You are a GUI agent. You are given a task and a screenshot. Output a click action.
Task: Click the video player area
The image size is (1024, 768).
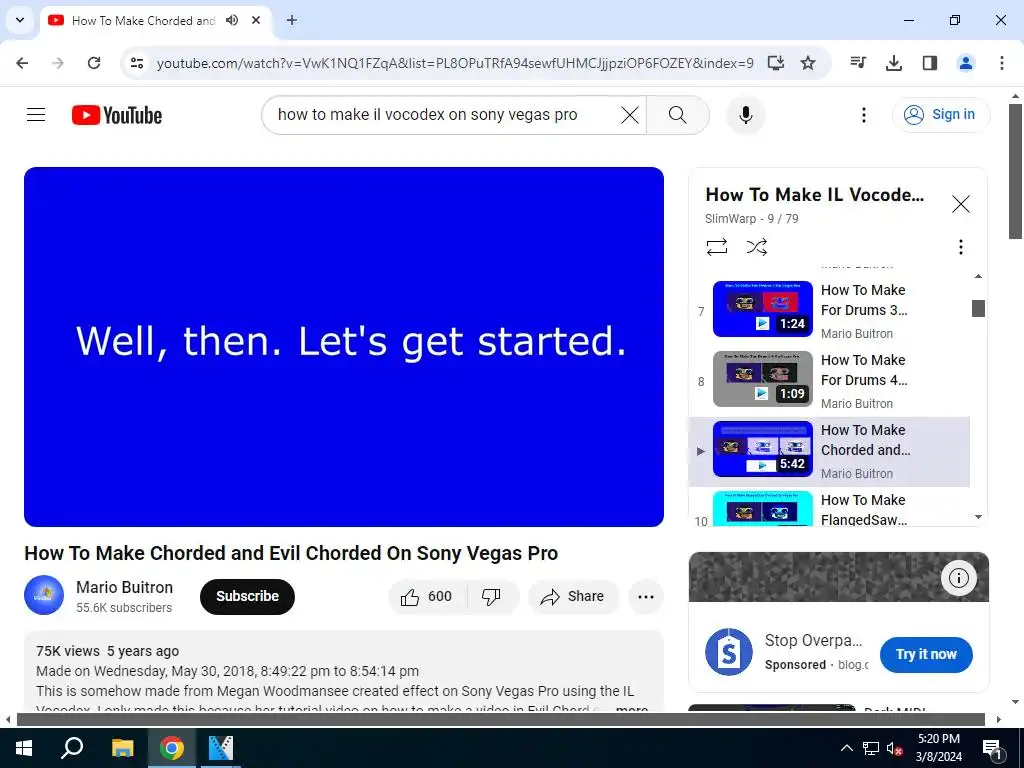344,347
